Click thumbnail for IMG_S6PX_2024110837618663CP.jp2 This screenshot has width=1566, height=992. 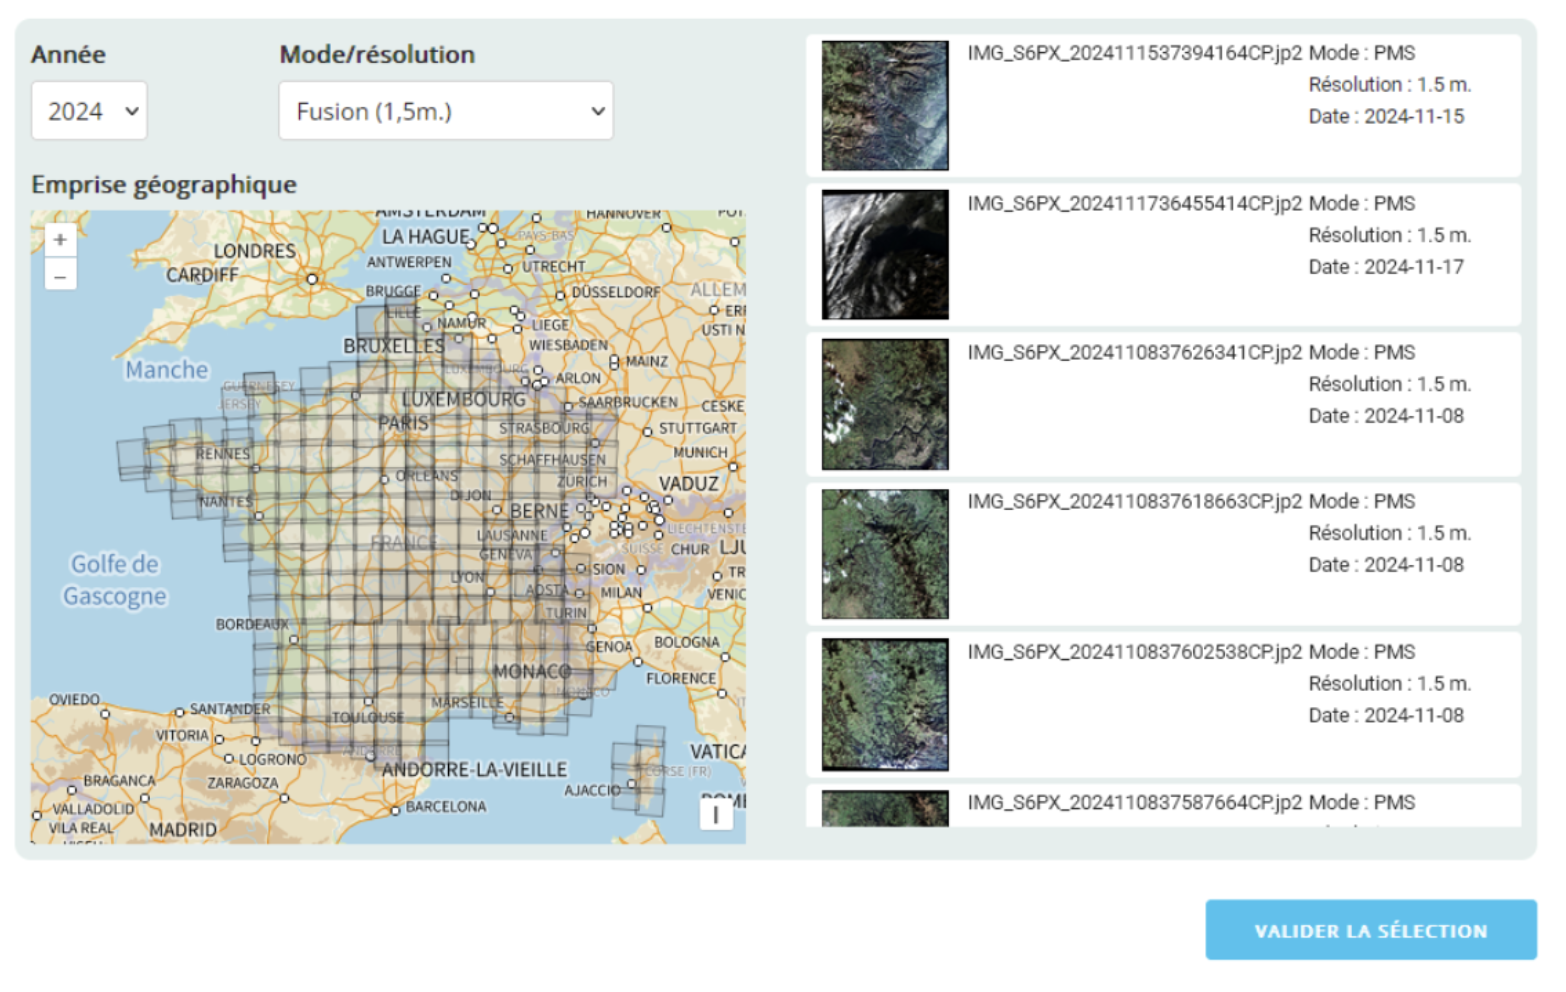(x=884, y=554)
